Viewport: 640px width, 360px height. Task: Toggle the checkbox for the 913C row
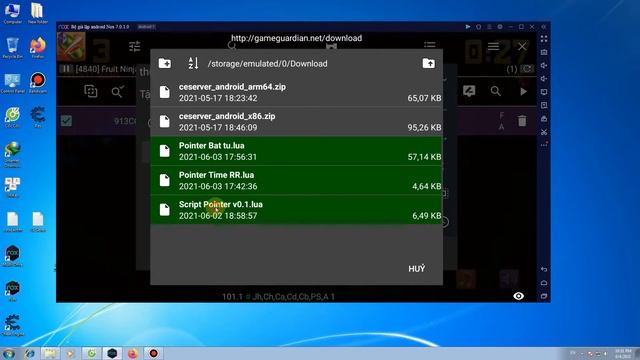coord(67,121)
